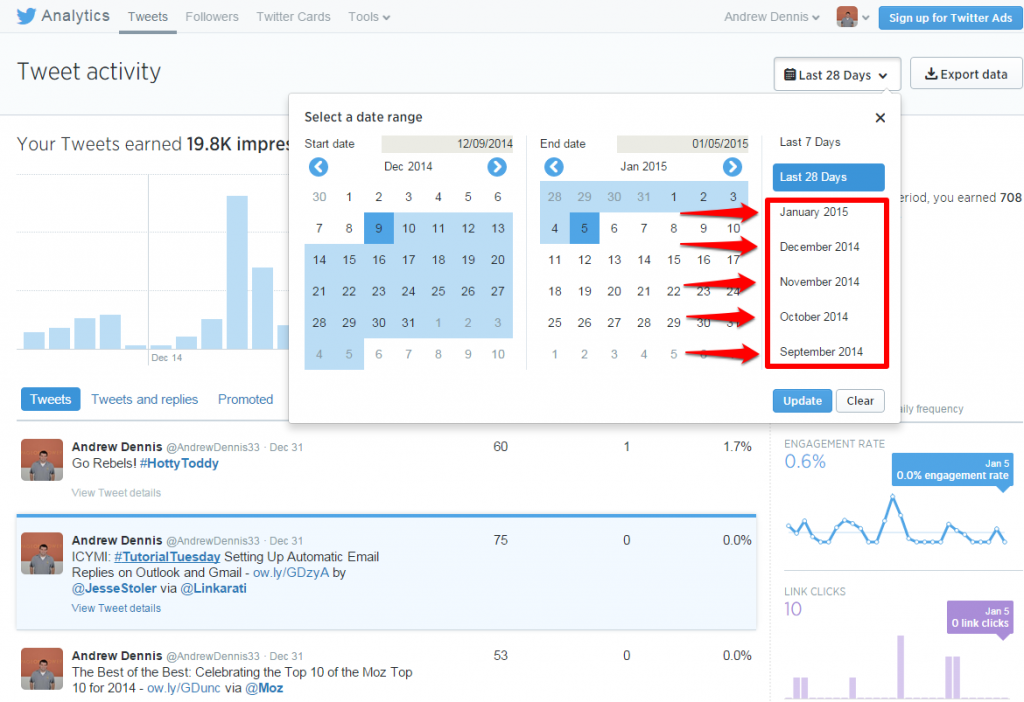Click the Twitter bird logo
Screen dimensions: 1024x702
[27, 15]
